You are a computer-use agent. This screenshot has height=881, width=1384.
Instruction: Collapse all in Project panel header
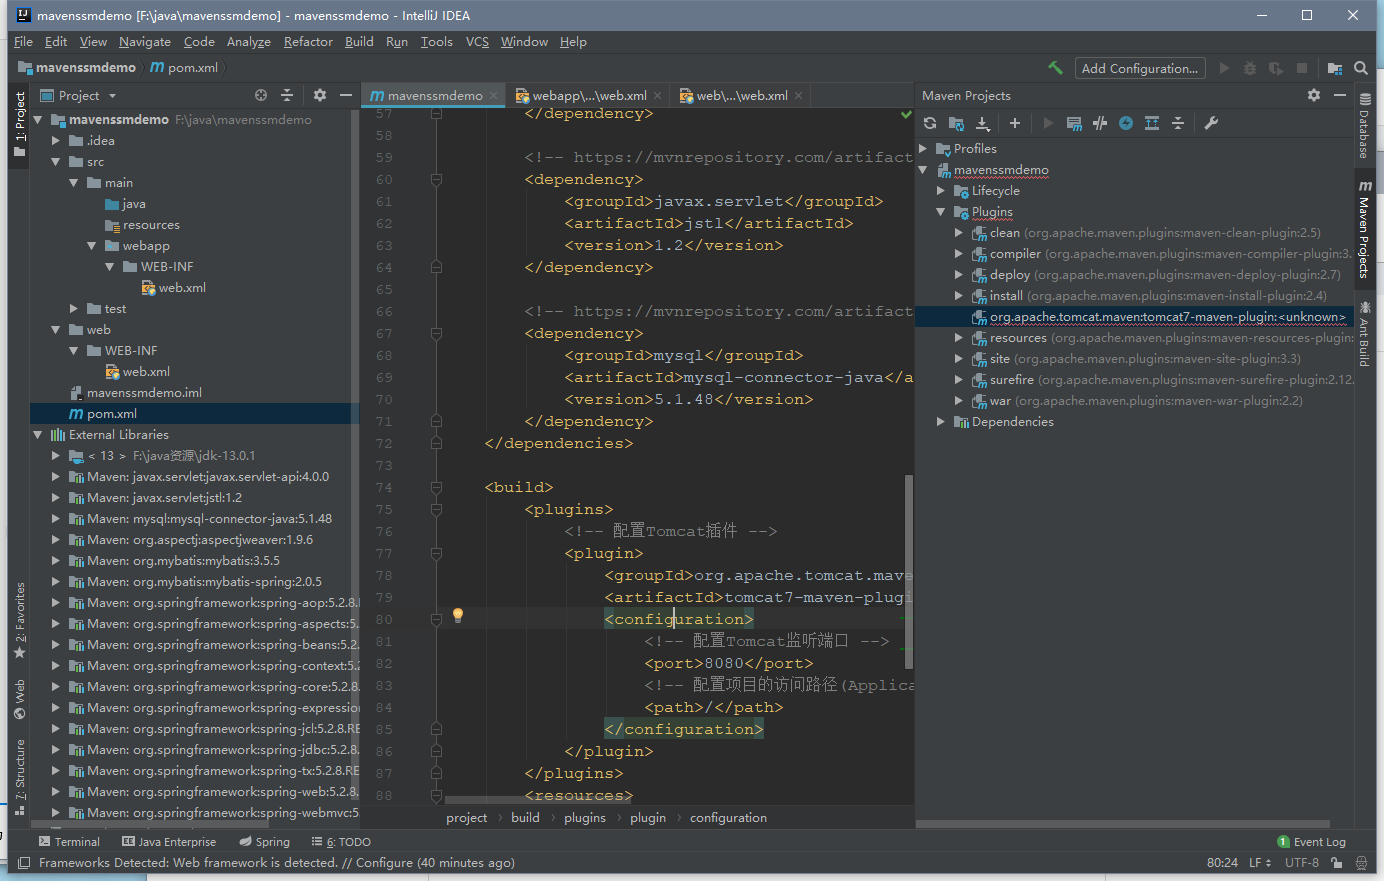287,95
